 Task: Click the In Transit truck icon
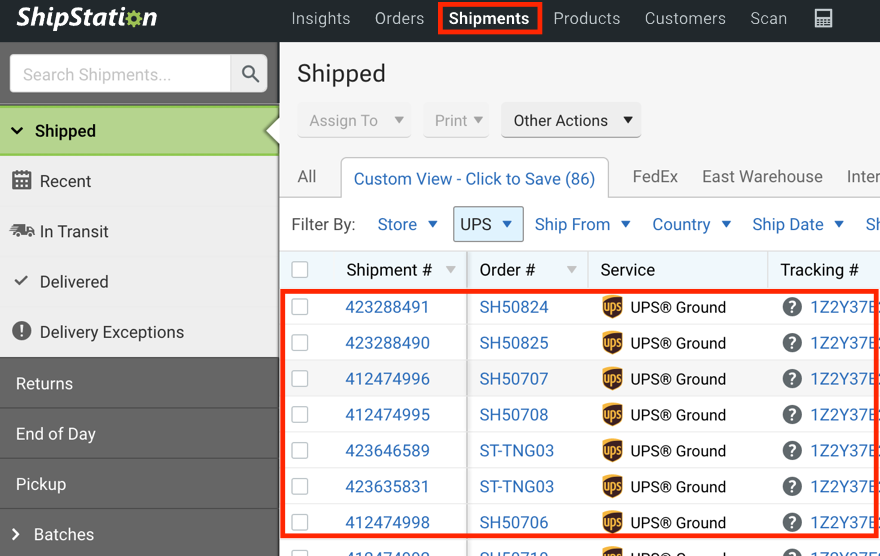(22, 231)
